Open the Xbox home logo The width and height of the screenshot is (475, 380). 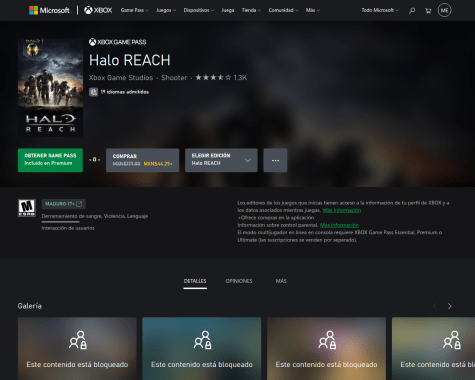(98, 10)
